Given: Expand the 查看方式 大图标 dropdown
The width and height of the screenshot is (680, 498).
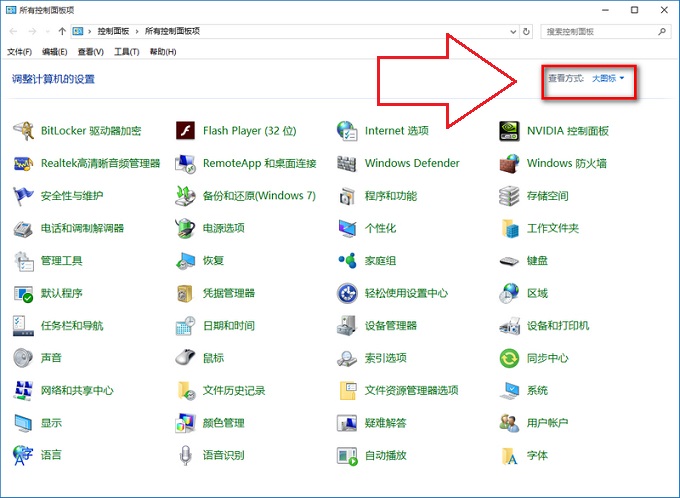Looking at the screenshot, I should click(x=608, y=78).
